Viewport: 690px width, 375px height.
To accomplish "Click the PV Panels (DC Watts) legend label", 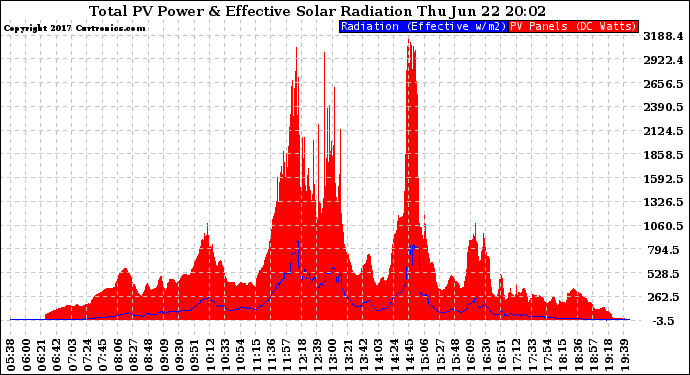I will coord(573,26).
